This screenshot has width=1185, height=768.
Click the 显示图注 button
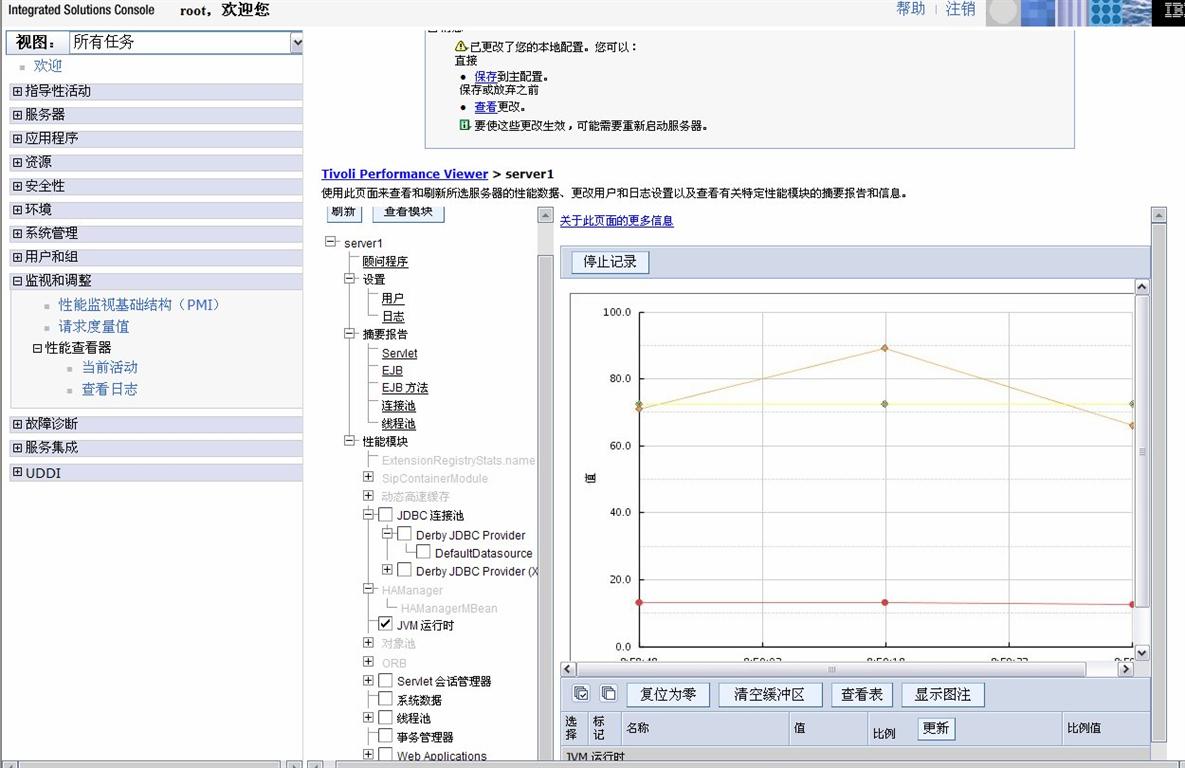pyautogui.click(x=943, y=695)
